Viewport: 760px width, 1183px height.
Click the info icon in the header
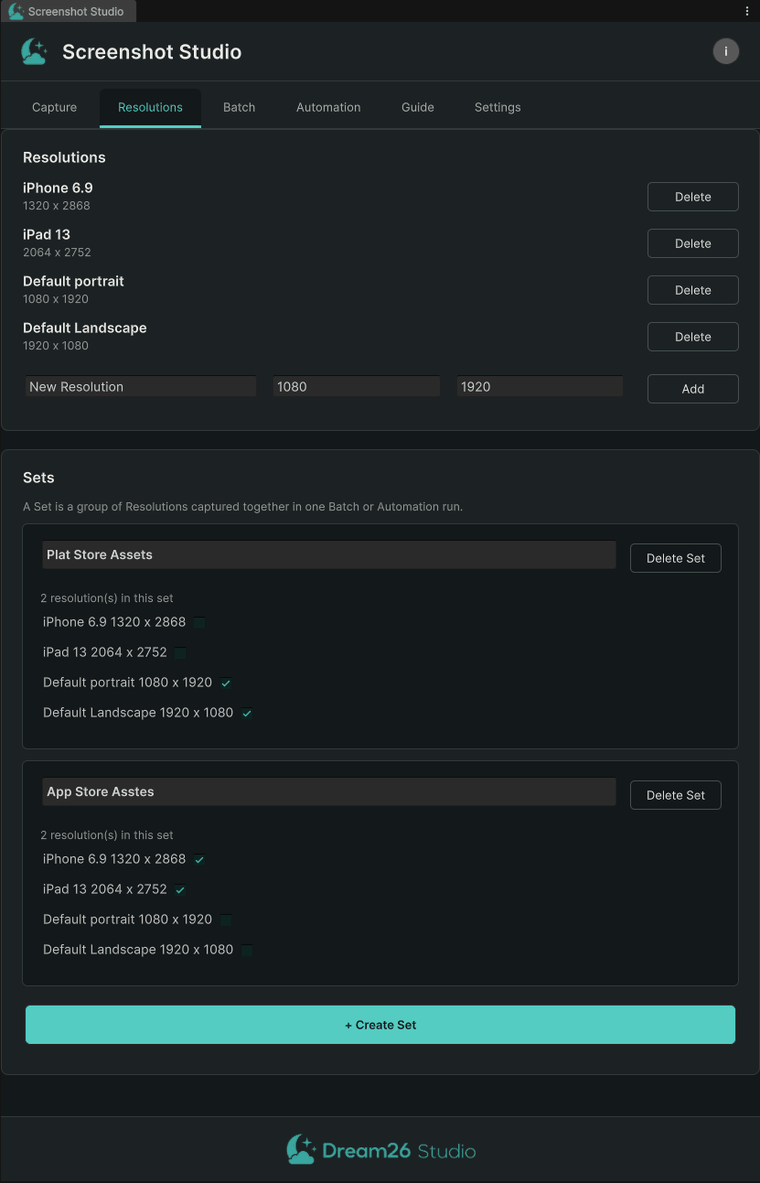click(x=725, y=51)
